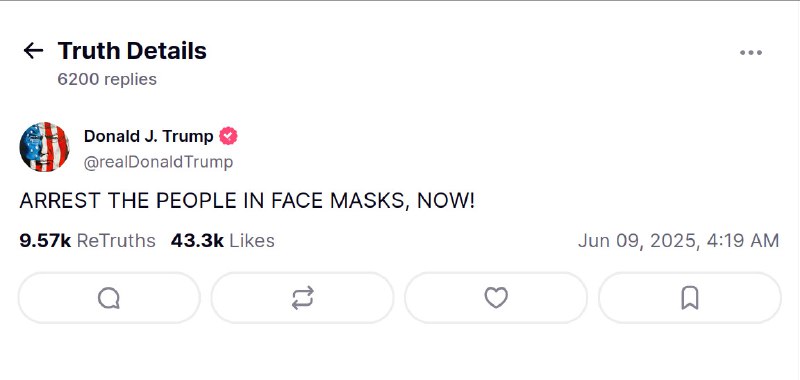View the 43.3k Likes list
Image resolution: width=800 pixels, height=380 pixels.
222,240
